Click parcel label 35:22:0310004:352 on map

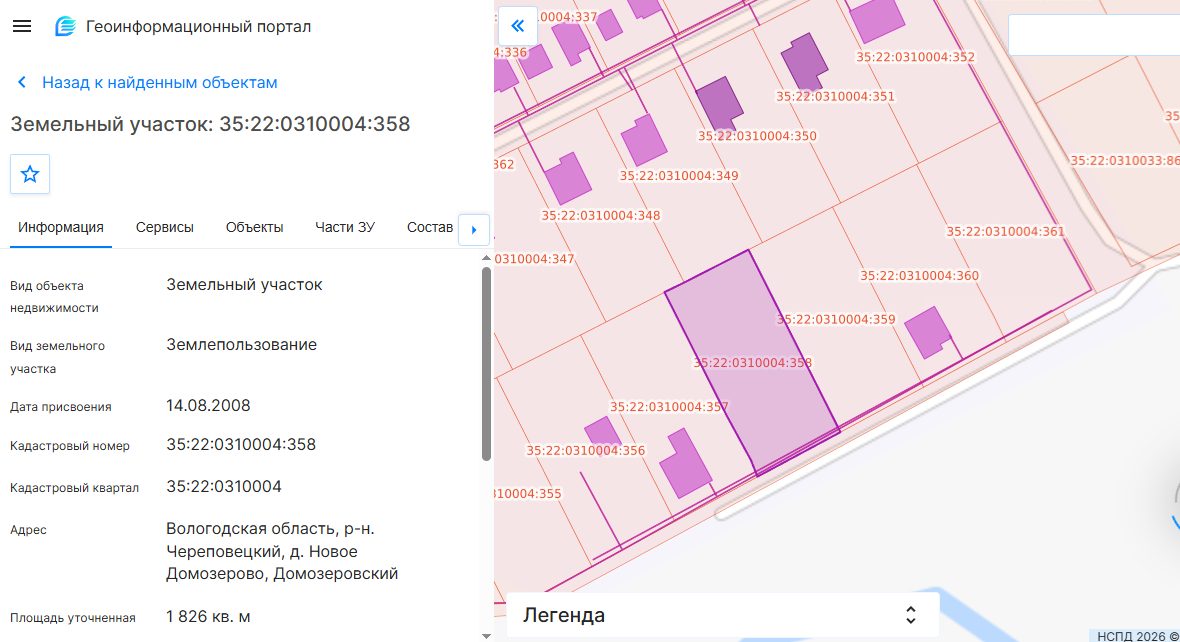[x=915, y=56]
